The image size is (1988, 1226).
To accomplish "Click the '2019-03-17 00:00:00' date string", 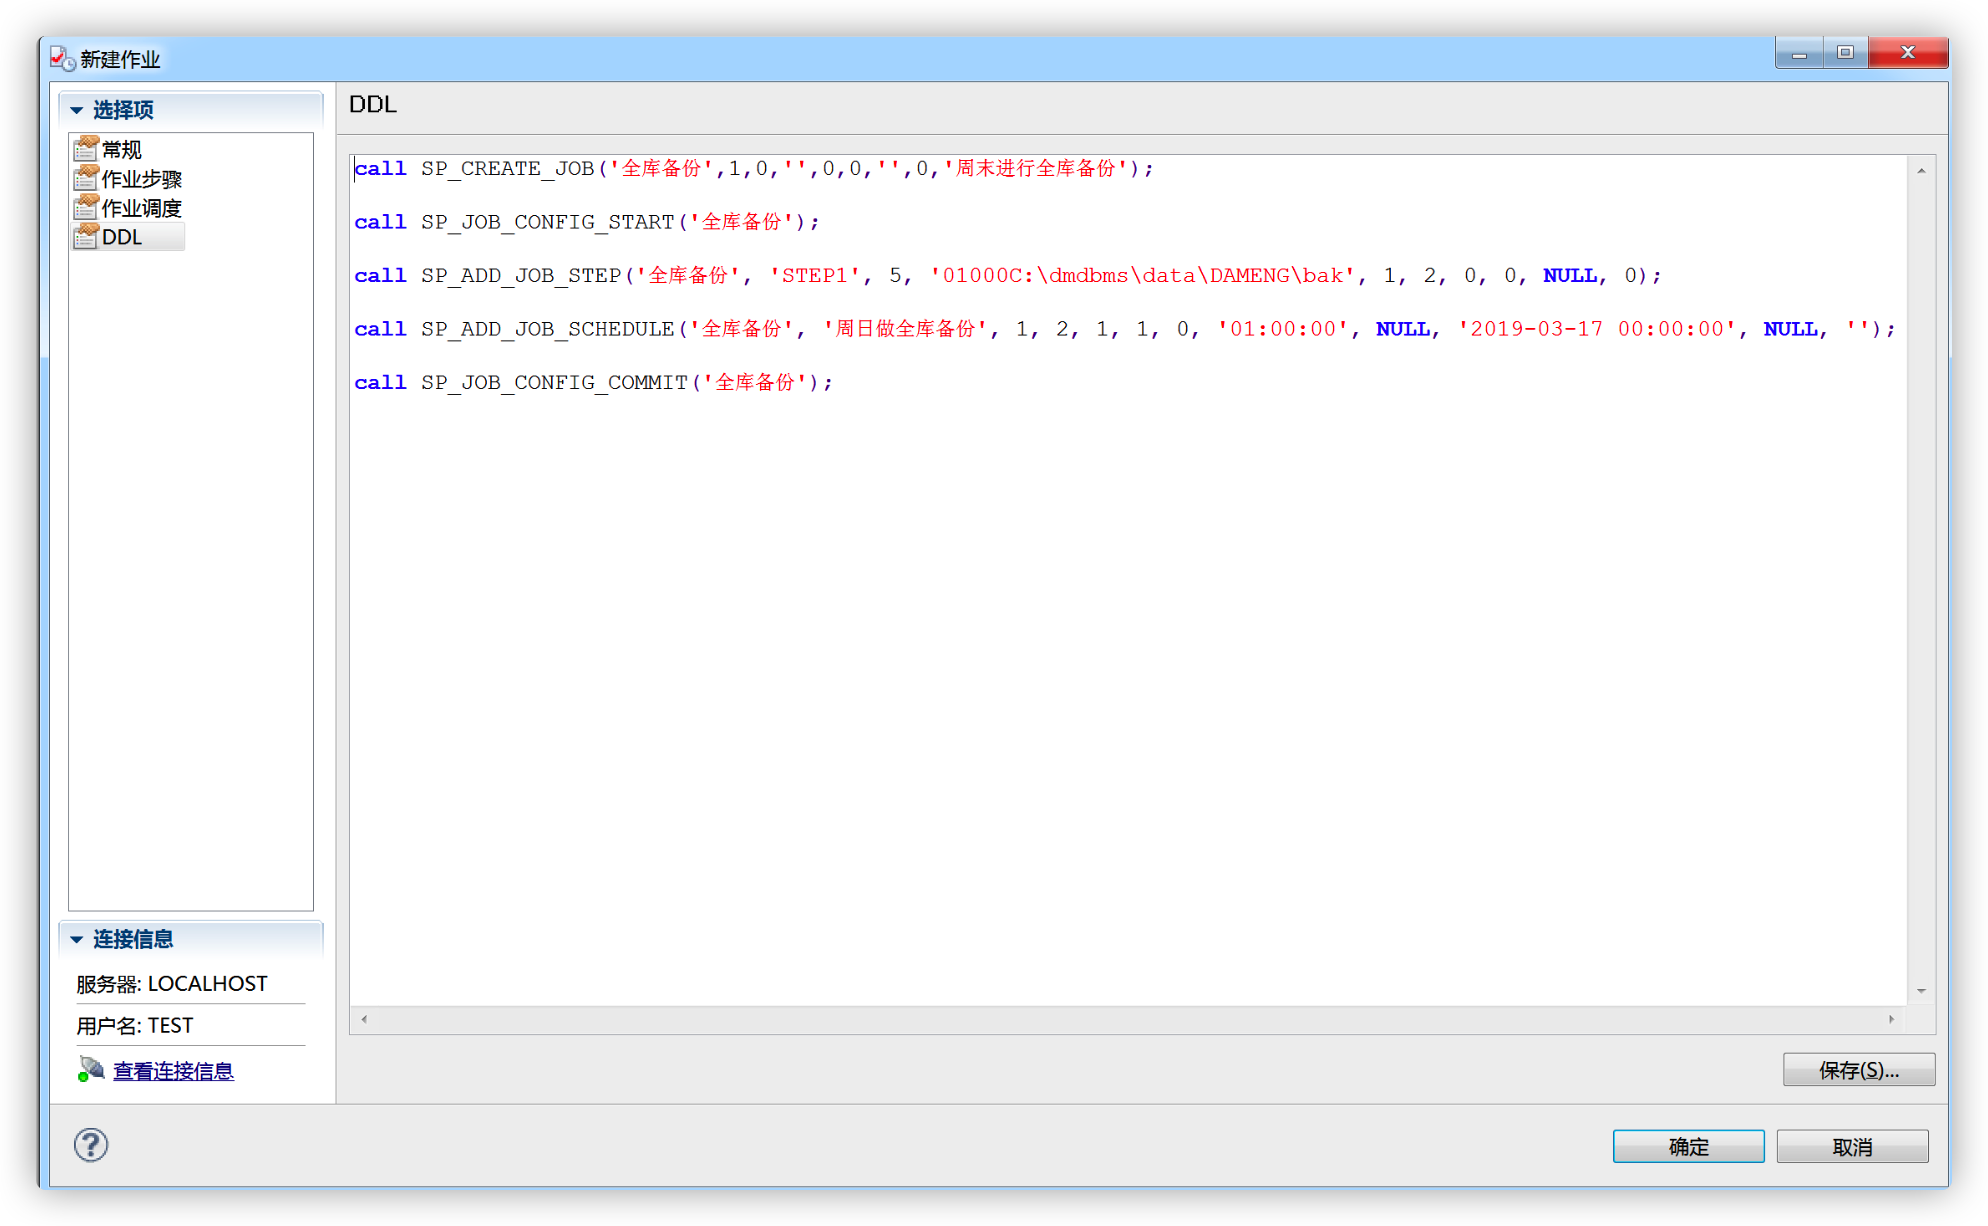I will 1597,329.
